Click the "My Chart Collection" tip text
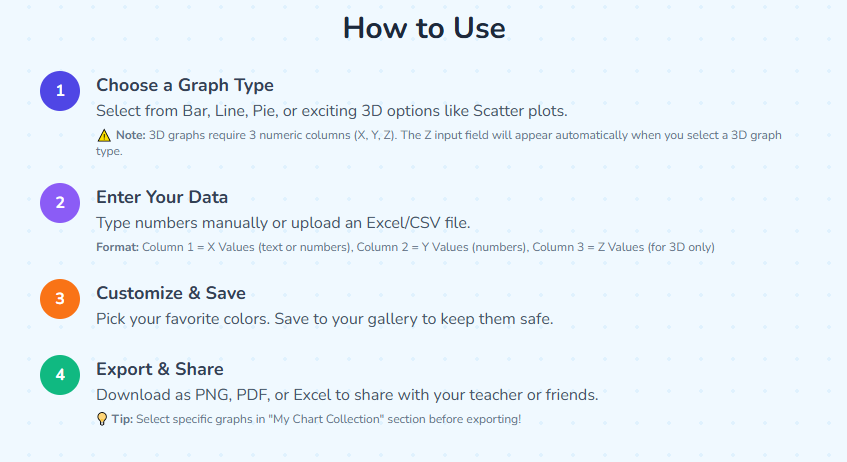Screen dimensions: 847x462 point(330,419)
